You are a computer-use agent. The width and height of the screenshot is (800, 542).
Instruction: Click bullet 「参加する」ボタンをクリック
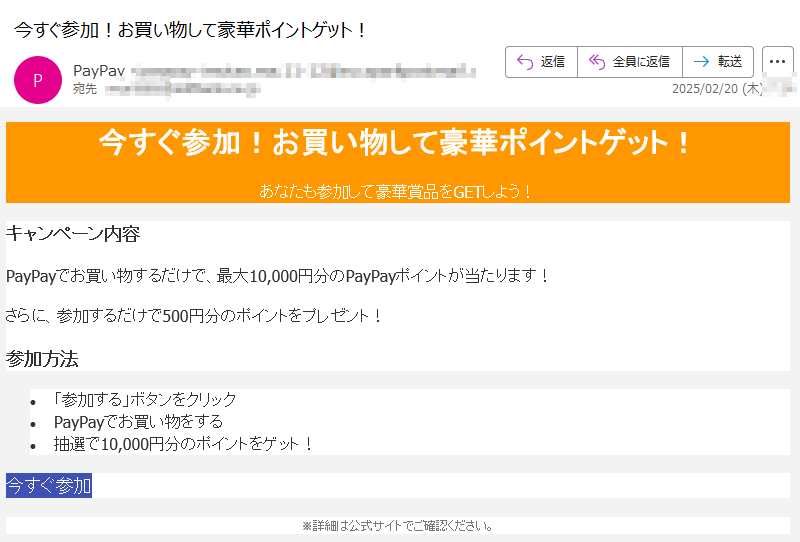point(144,399)
